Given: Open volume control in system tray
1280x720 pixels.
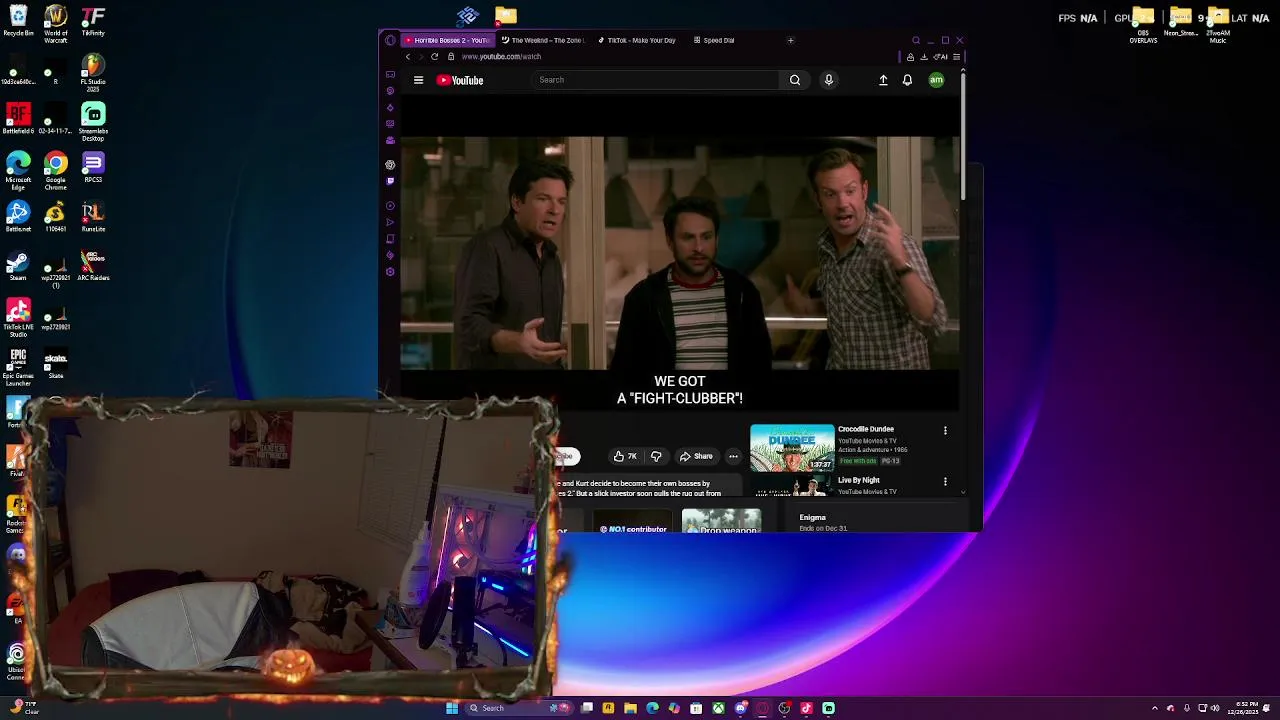Looking at the screenshot, I should (x=1216, y=708).
